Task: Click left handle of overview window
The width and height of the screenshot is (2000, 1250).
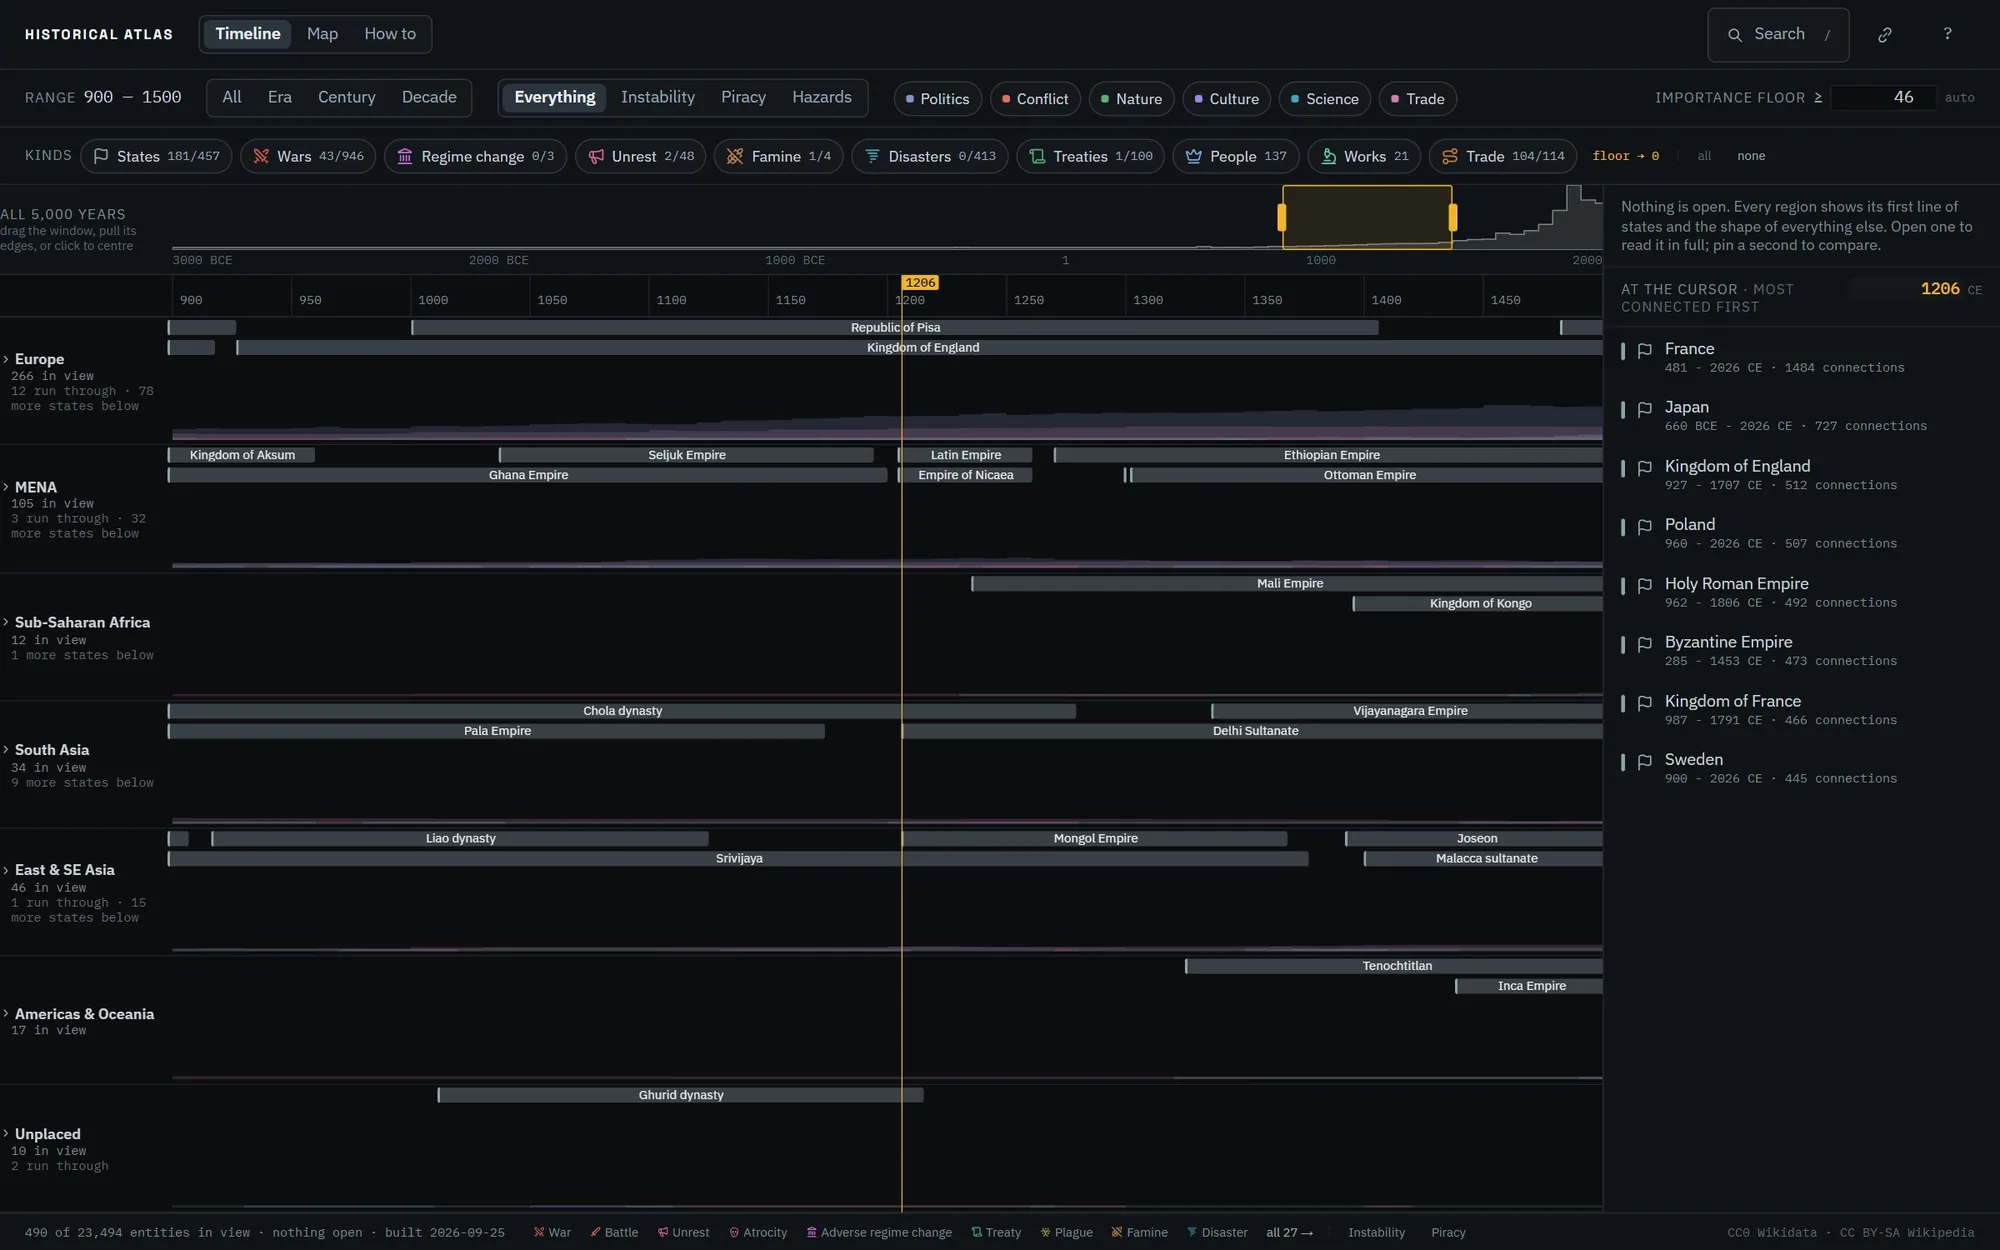Action: pos(1282,217)
